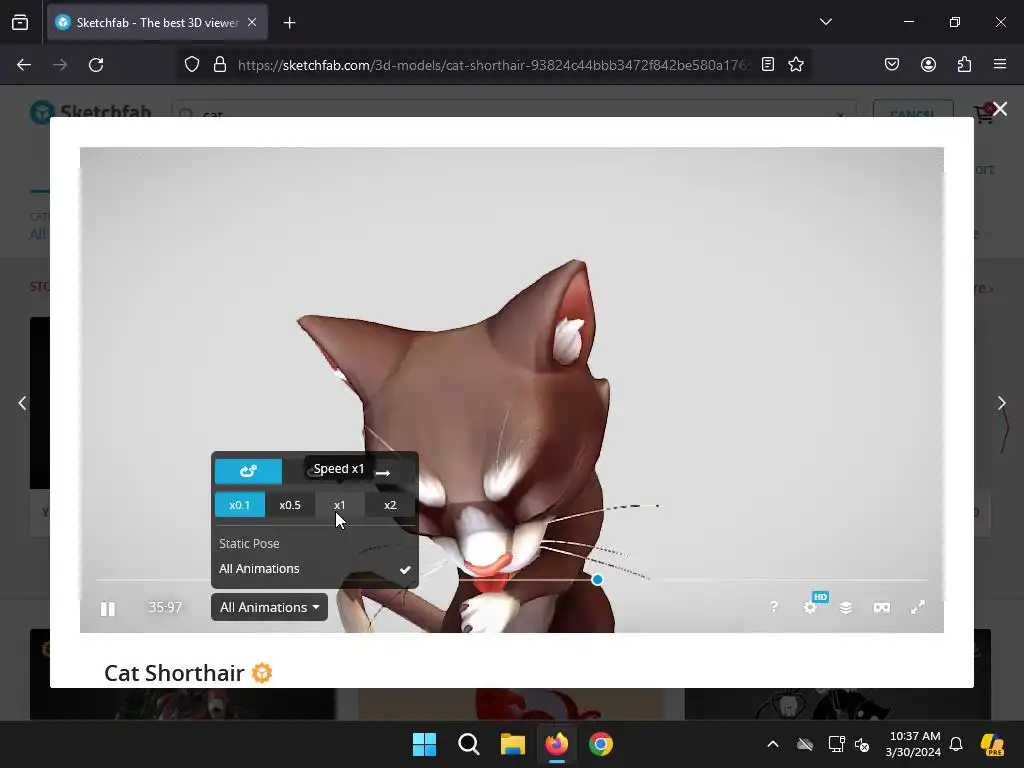
Task: Show hidden system tray icons
Action: 773,744
